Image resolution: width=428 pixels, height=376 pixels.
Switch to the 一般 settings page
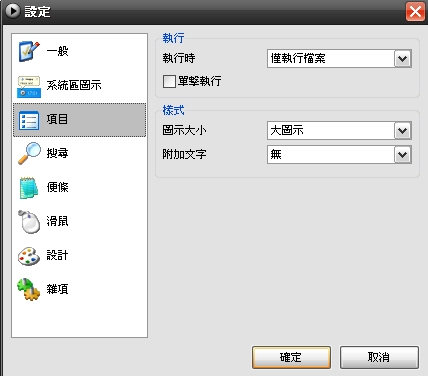pos(79,52)
